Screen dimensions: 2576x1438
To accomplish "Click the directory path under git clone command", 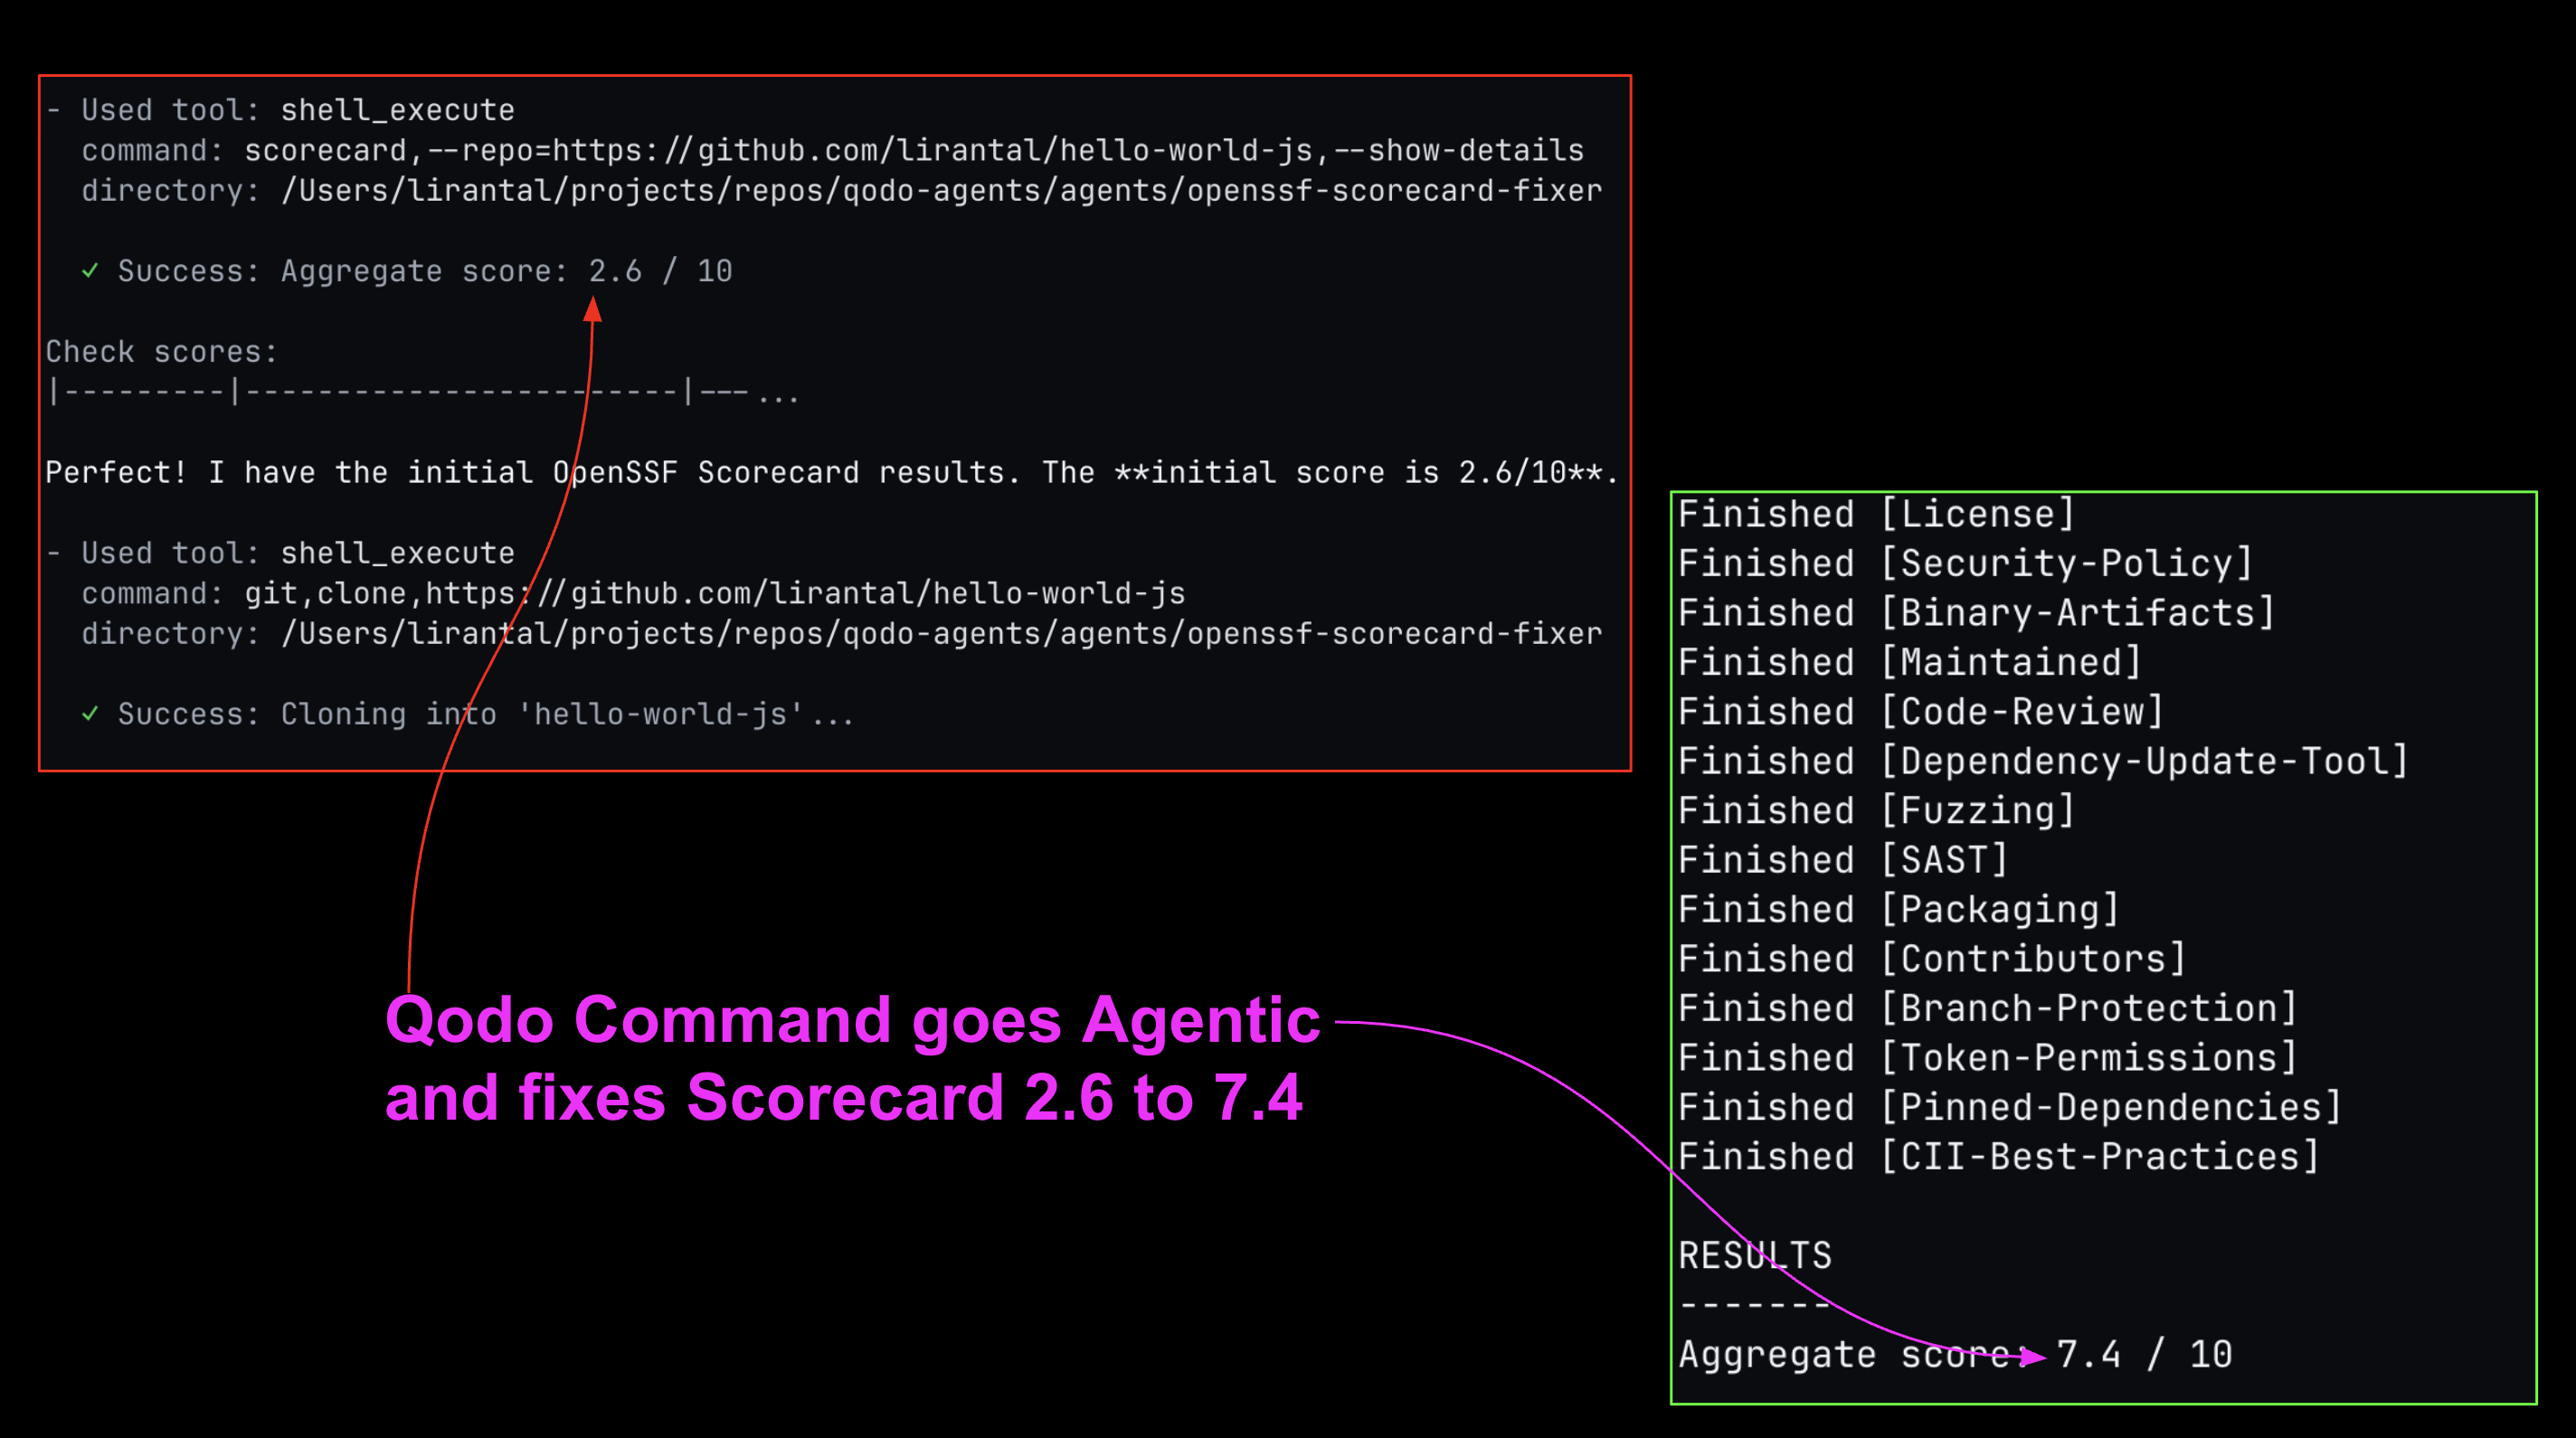I will point(841,634).
